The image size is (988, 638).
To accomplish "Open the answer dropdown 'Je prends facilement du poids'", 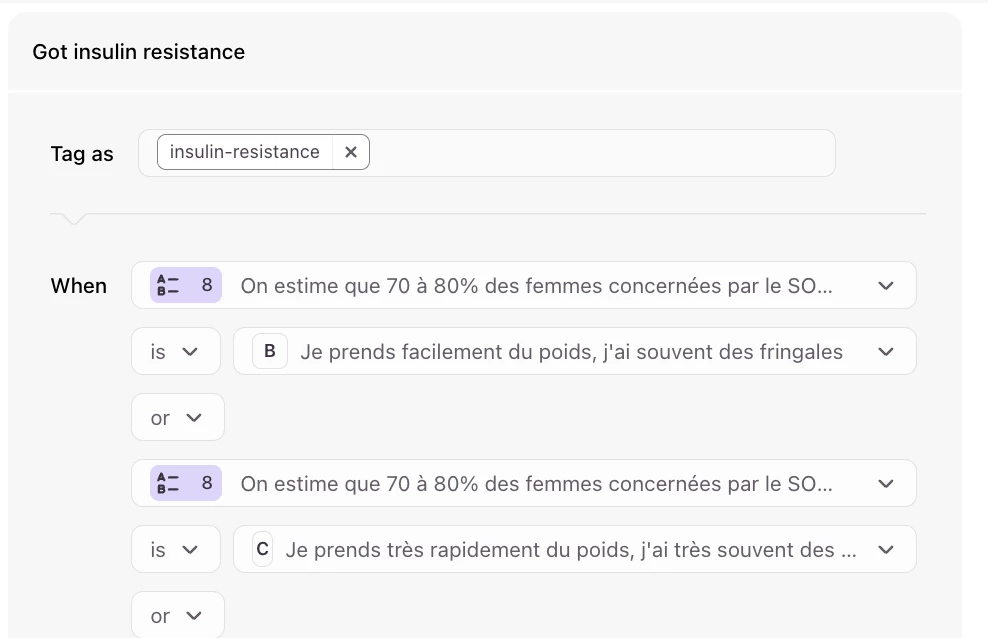I will click(x=571, y=352).
